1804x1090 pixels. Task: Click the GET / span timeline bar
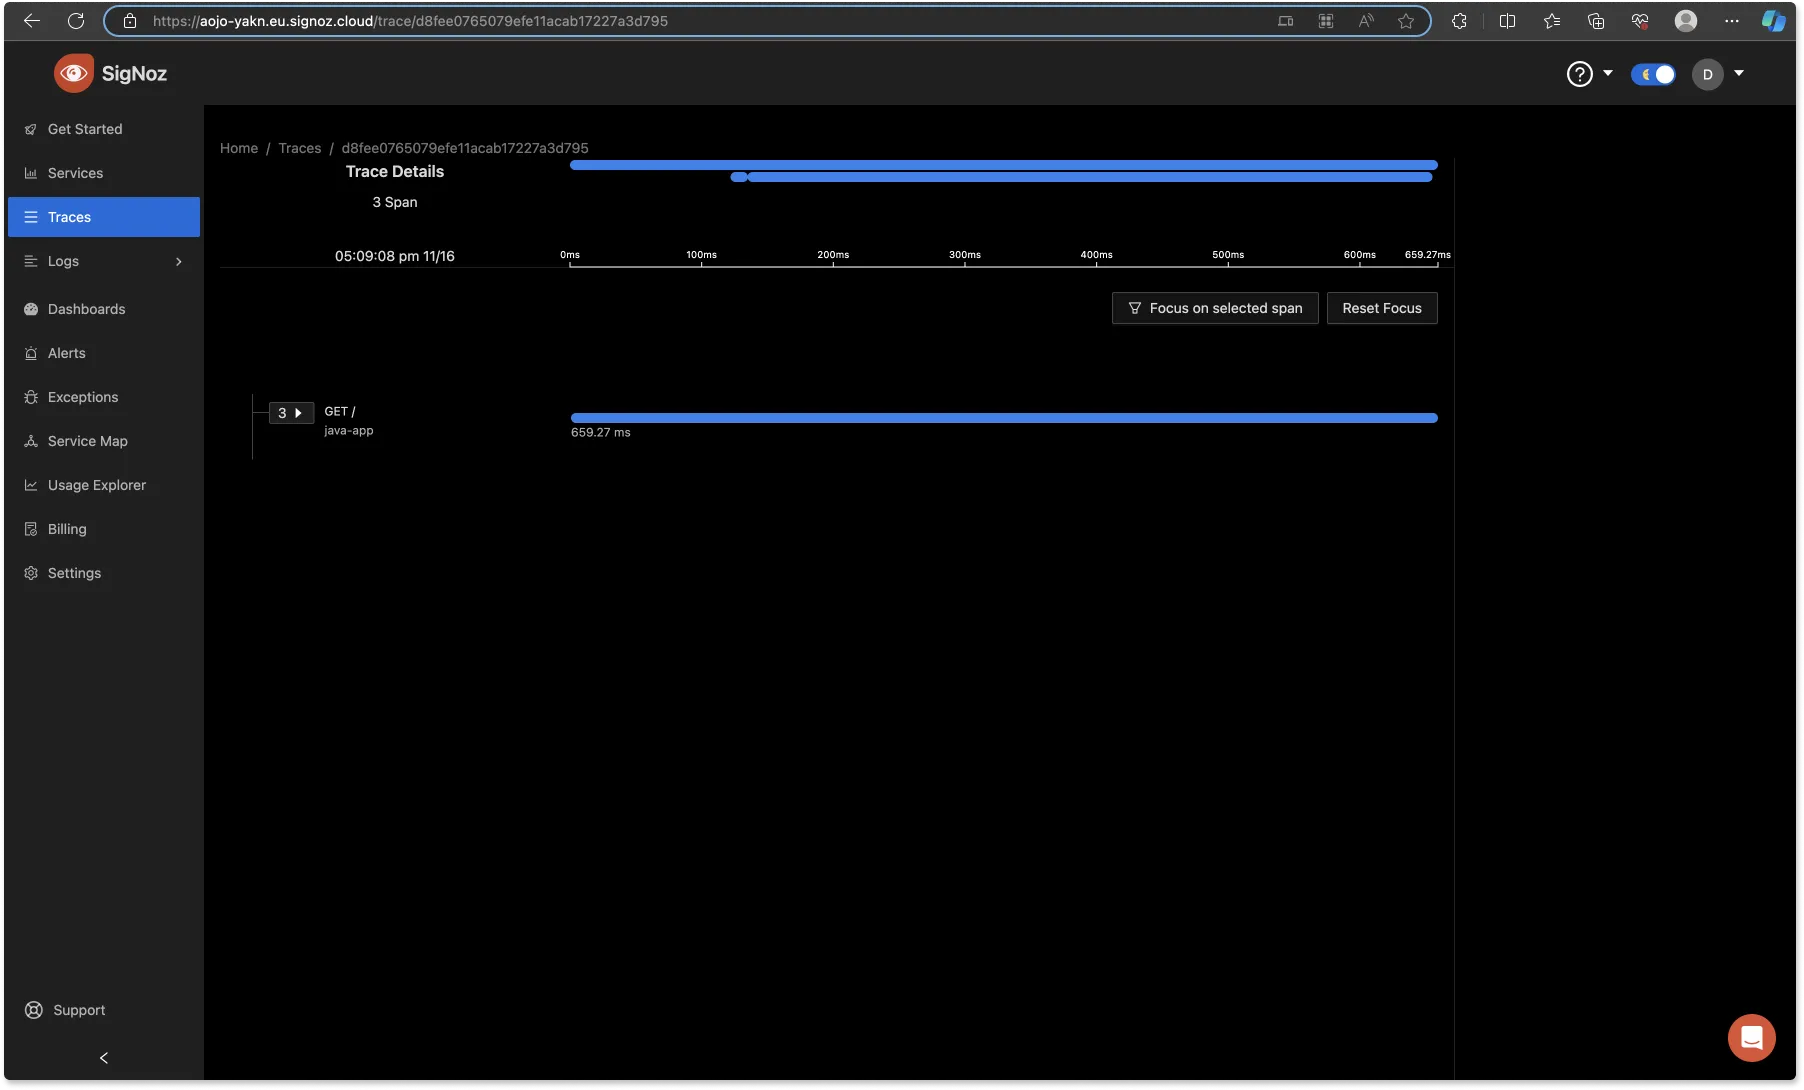pos(1004,418)
